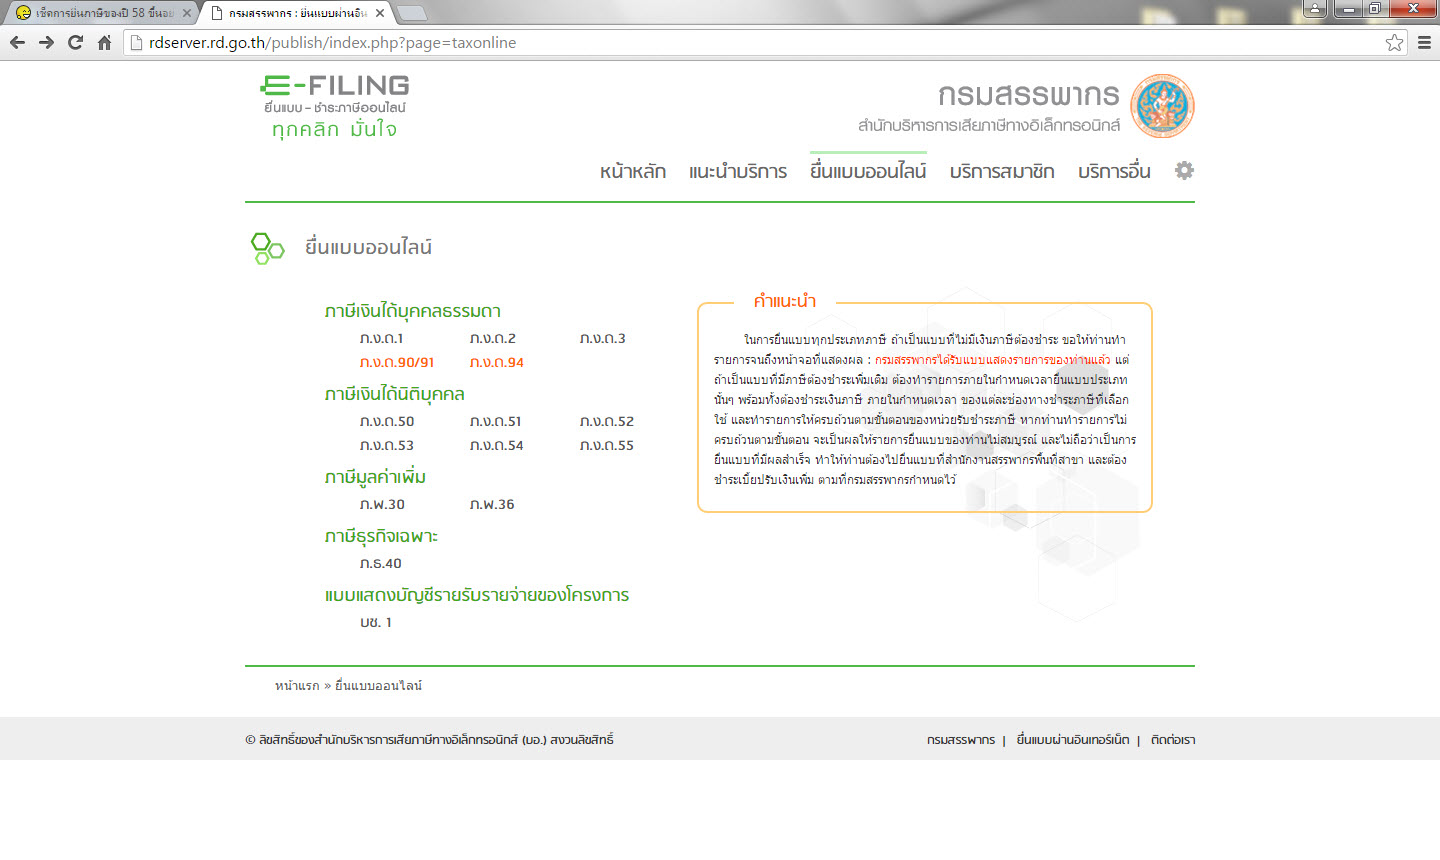Image resolution: width=1440 pixels, height=860 pixels.
Task: Open the ภ.ง.ด.55 form link
Action: (607, 445)
